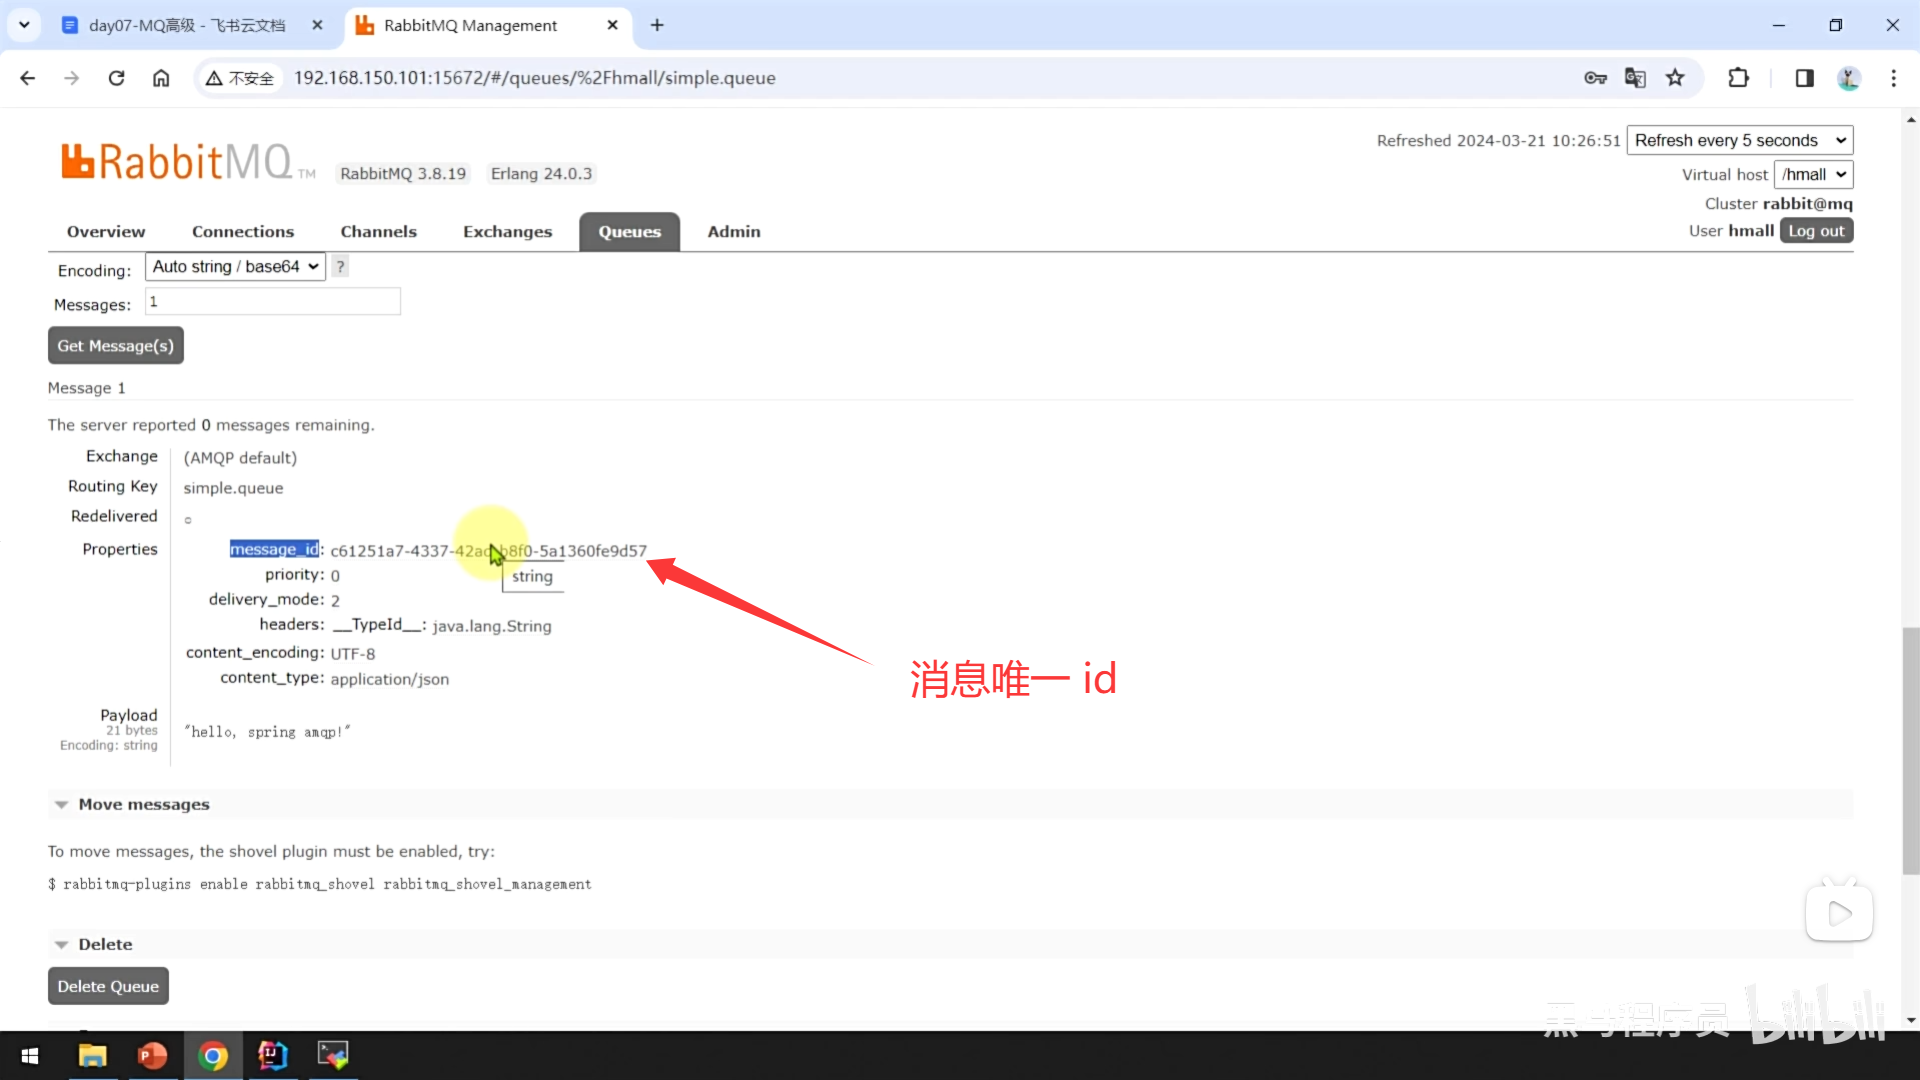Click the Delete Queue button
This screenshot has height=1080, width=1920.
[x=108, y=987]
